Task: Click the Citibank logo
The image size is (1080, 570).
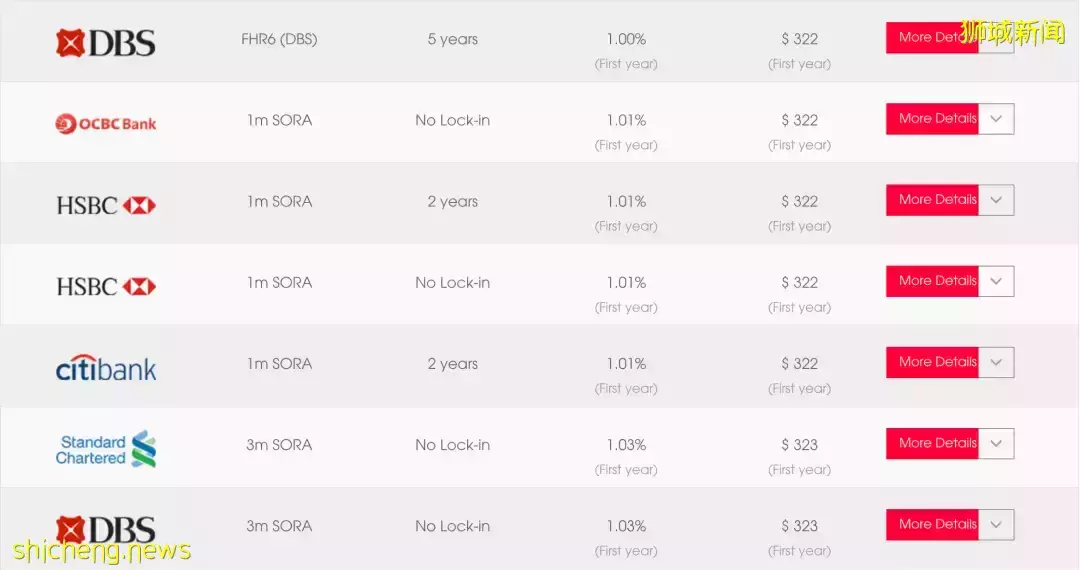Action: [x=105, y=369]
